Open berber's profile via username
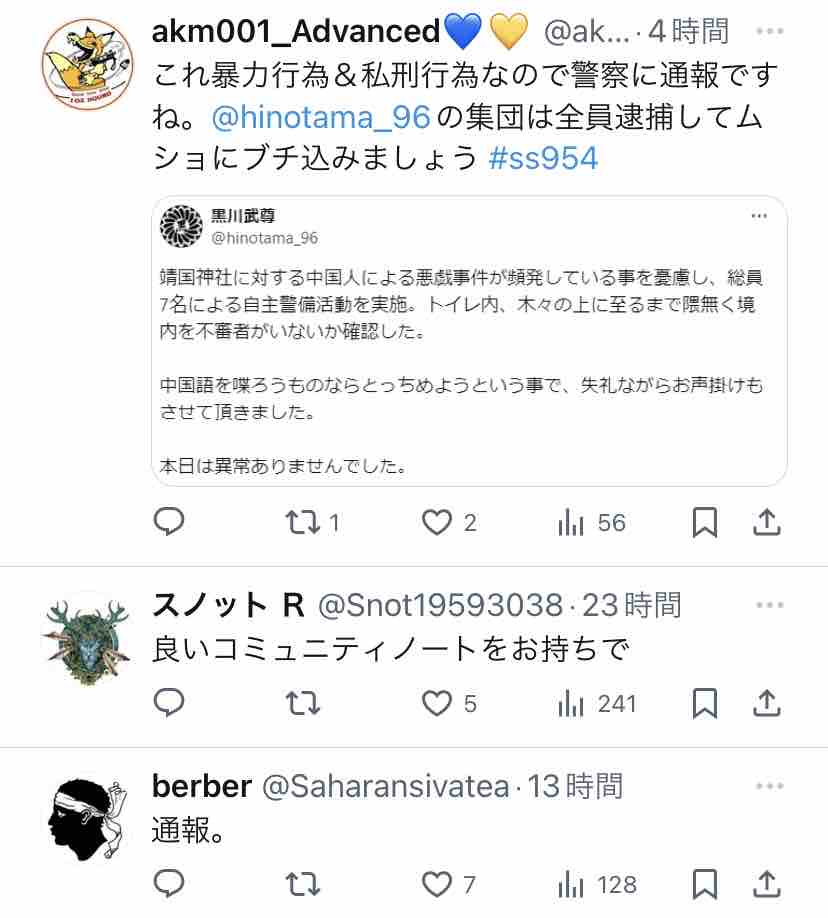Viewport: 828px width, 918px height. [202, 786]
